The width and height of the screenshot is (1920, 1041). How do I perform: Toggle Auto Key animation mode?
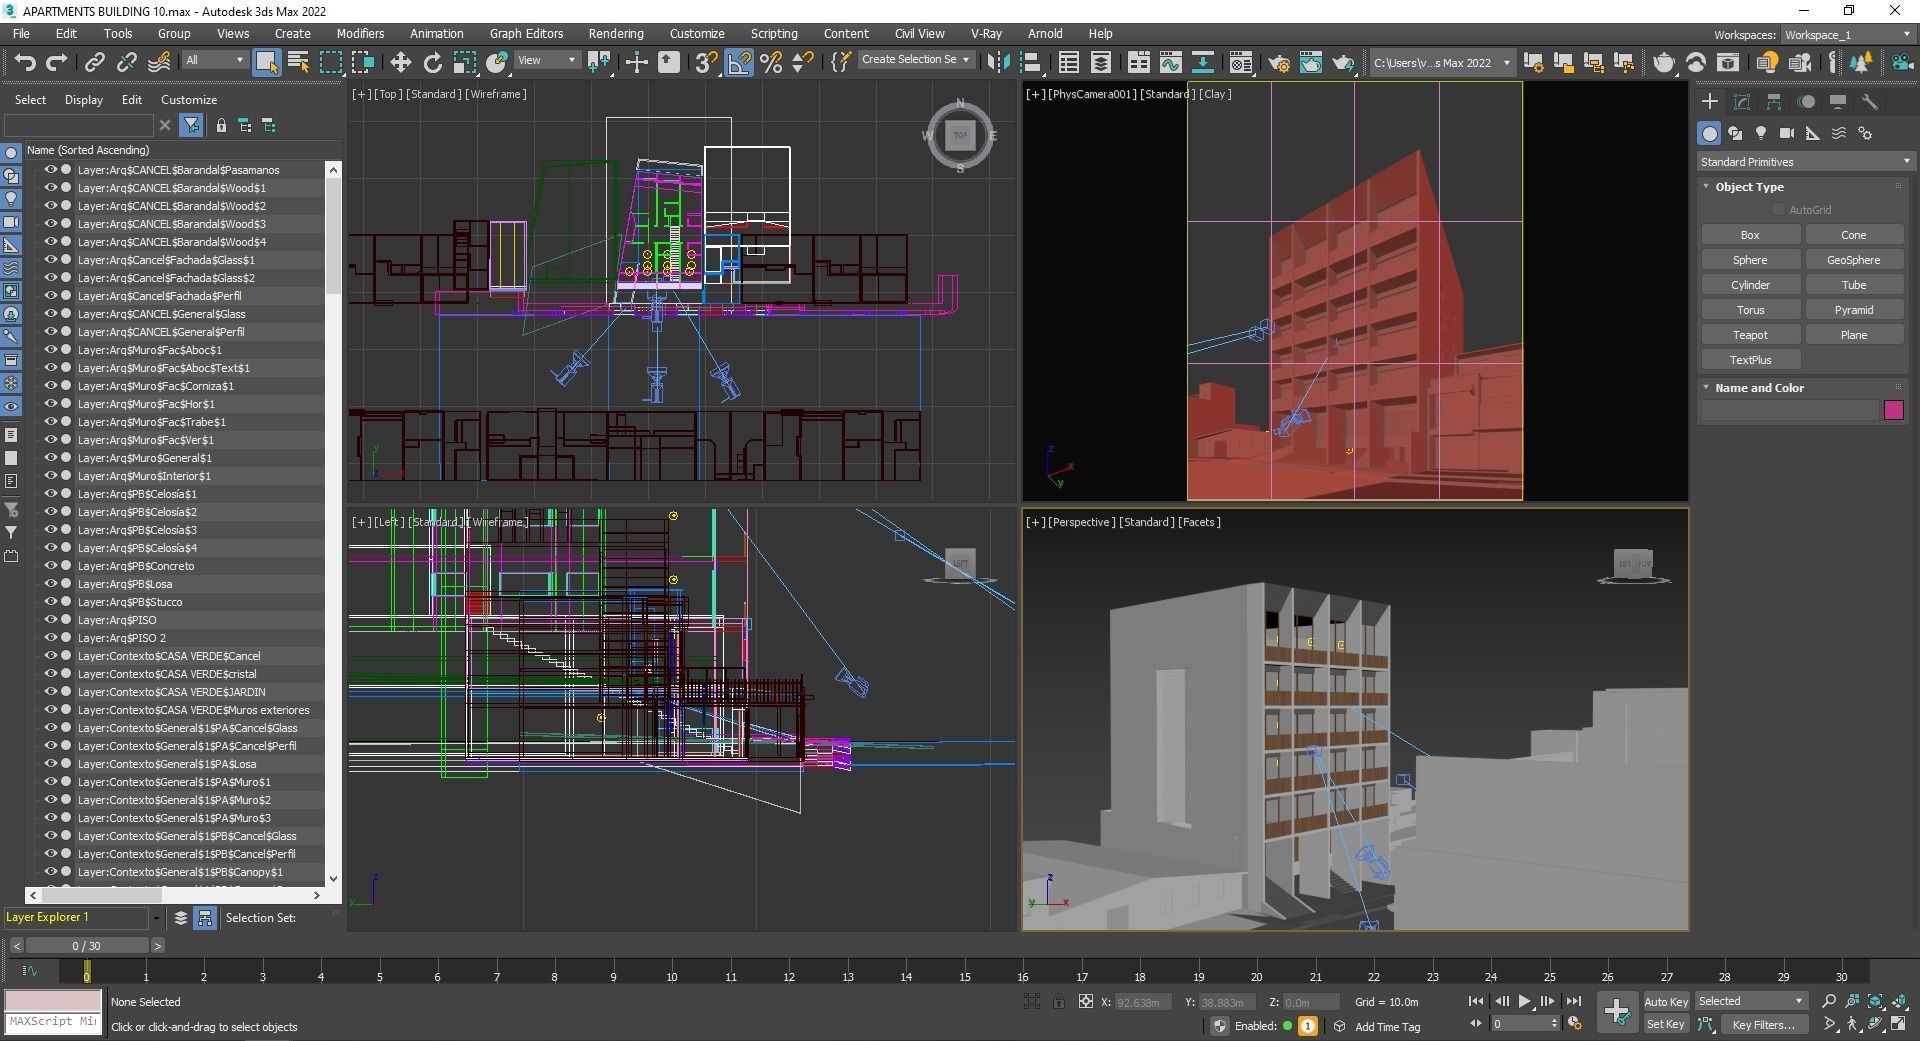click(1665, 1001)
